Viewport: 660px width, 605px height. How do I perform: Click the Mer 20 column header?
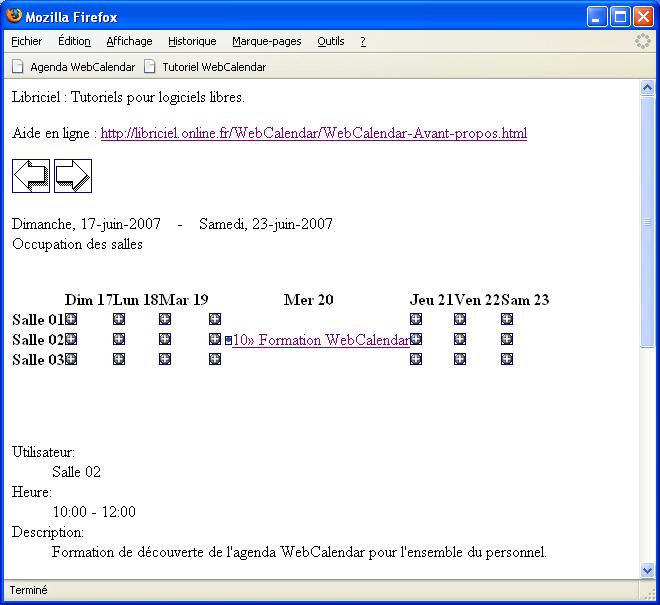(309, 300)
